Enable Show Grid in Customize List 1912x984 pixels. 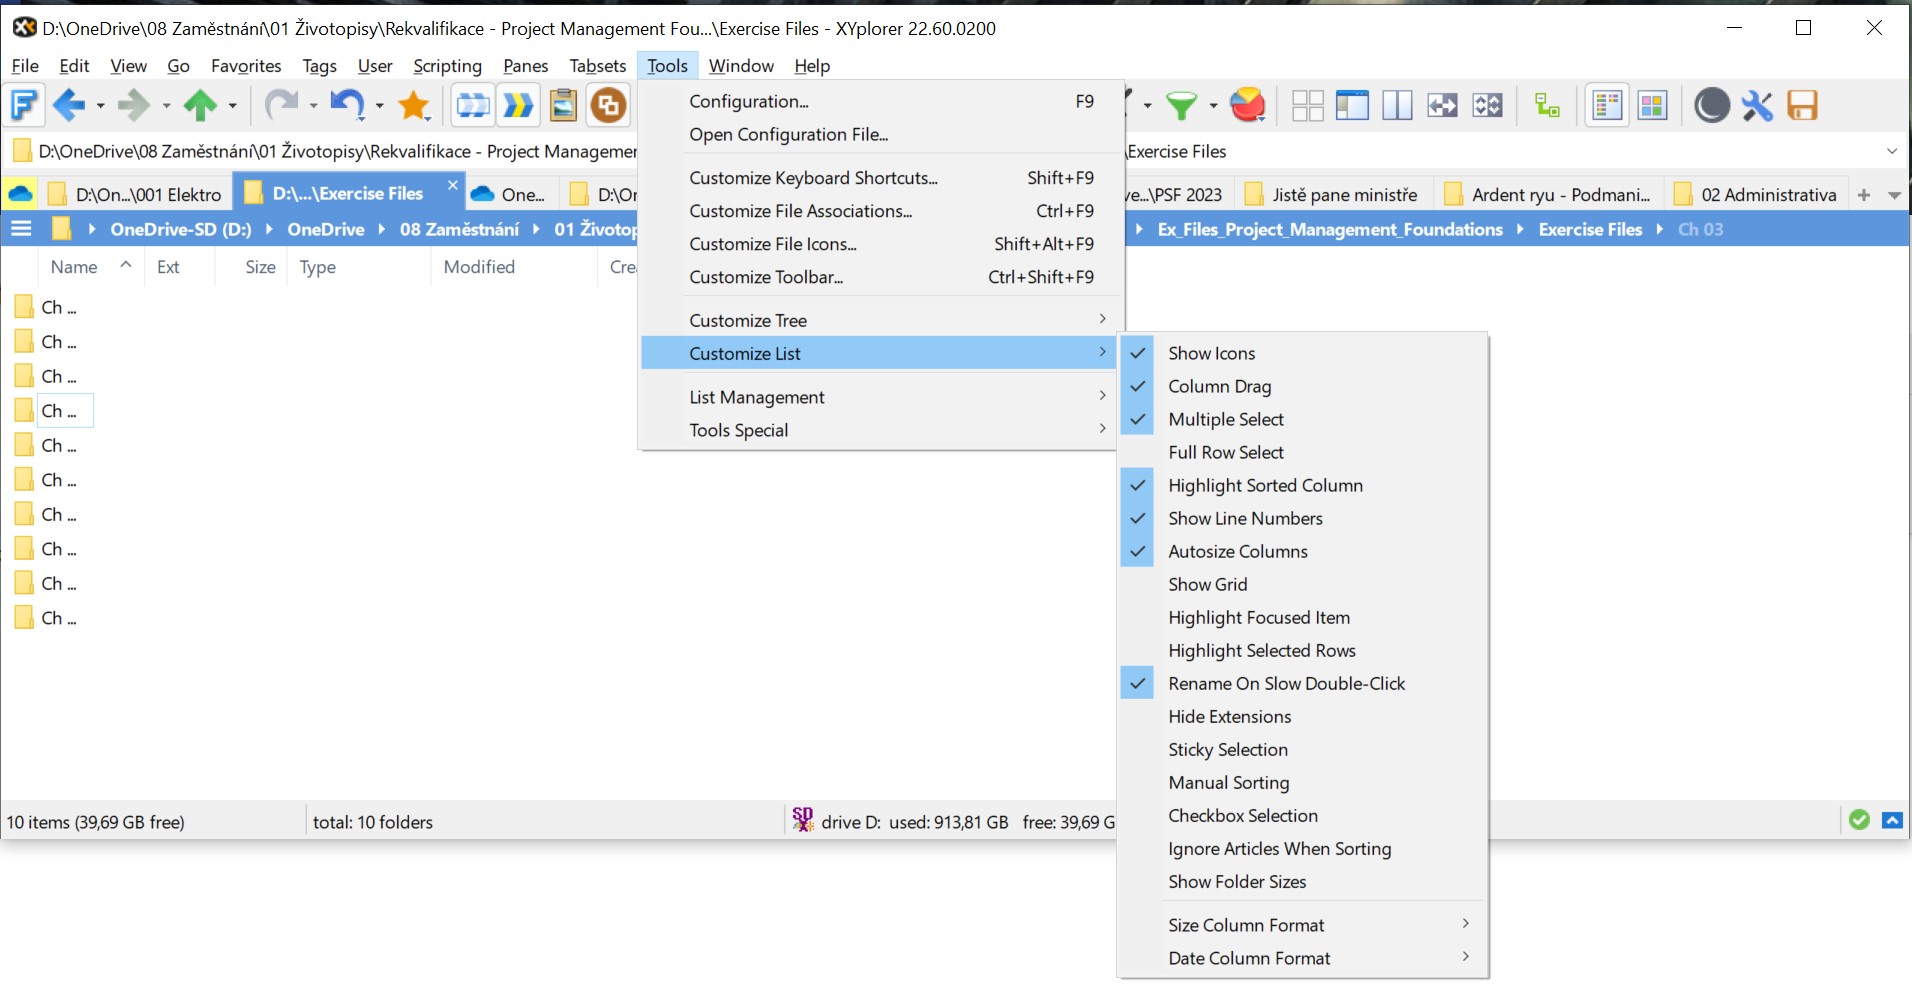coord(1207,584)
